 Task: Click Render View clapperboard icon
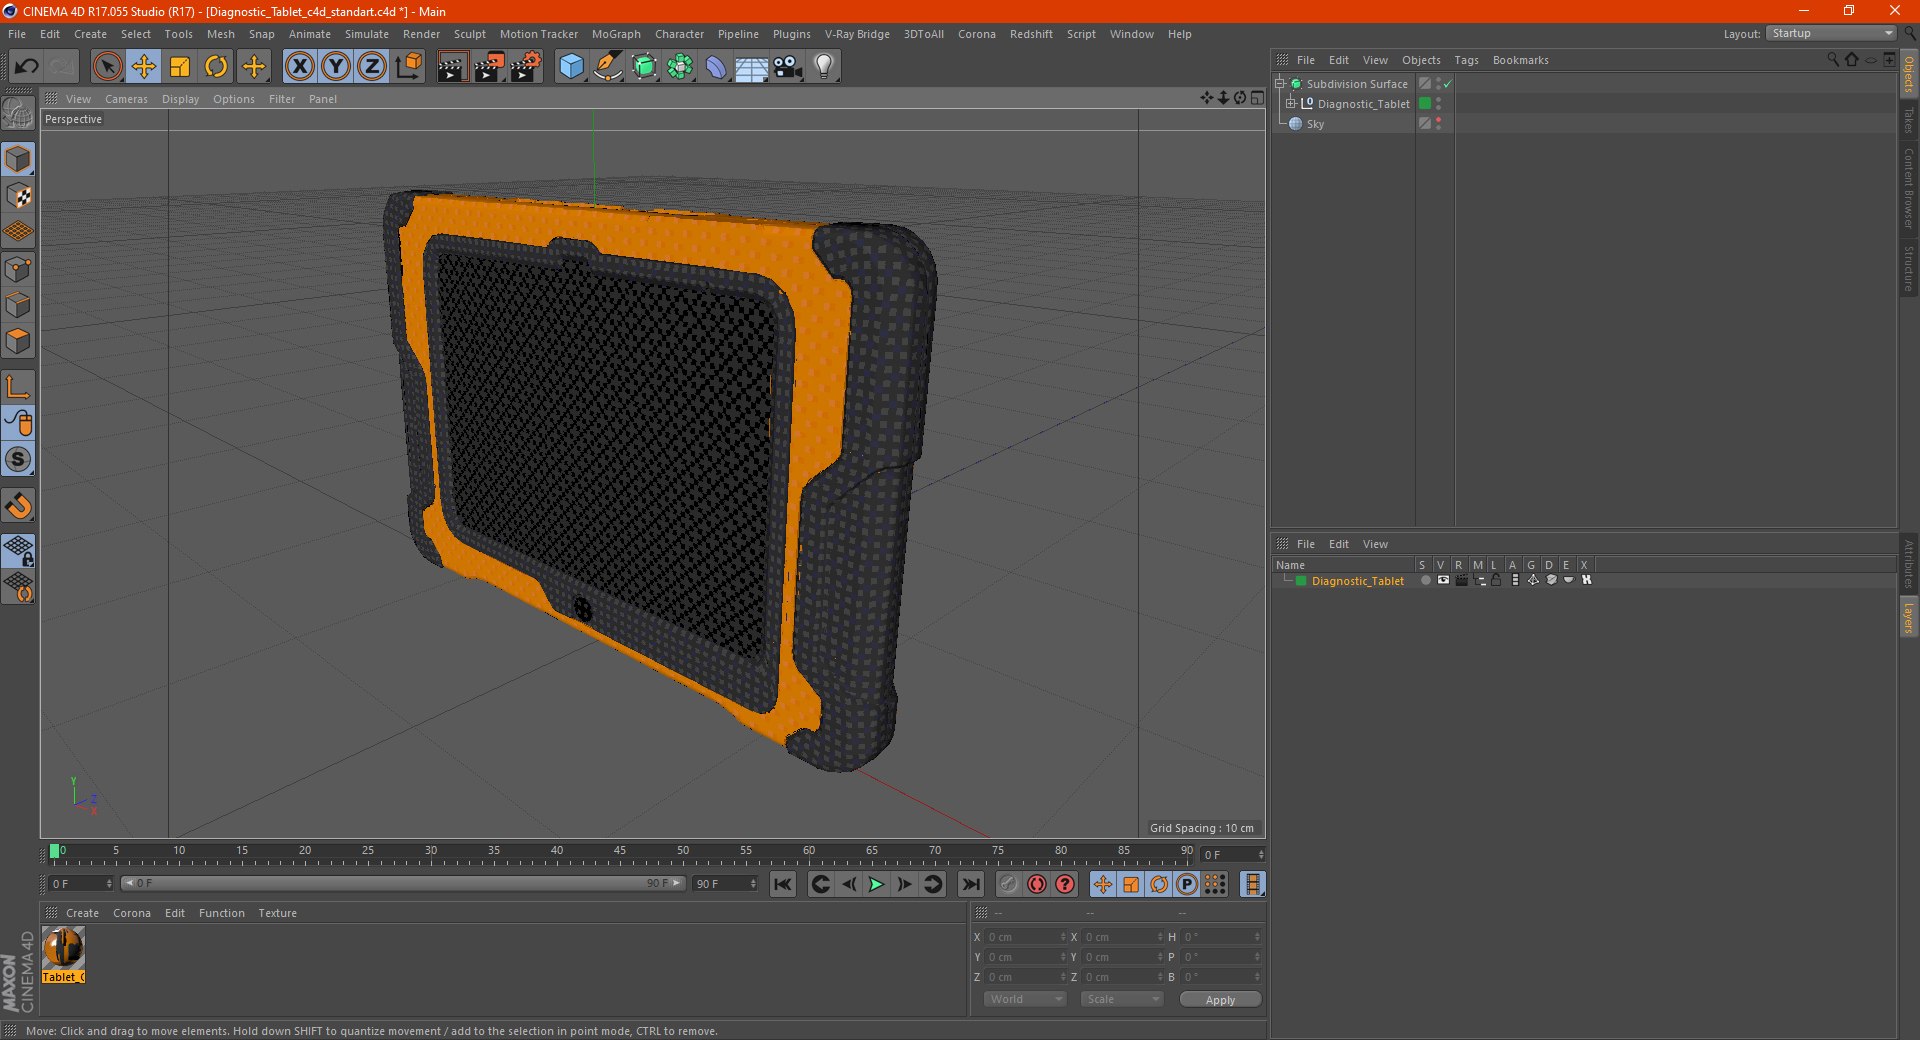[452, 67]
